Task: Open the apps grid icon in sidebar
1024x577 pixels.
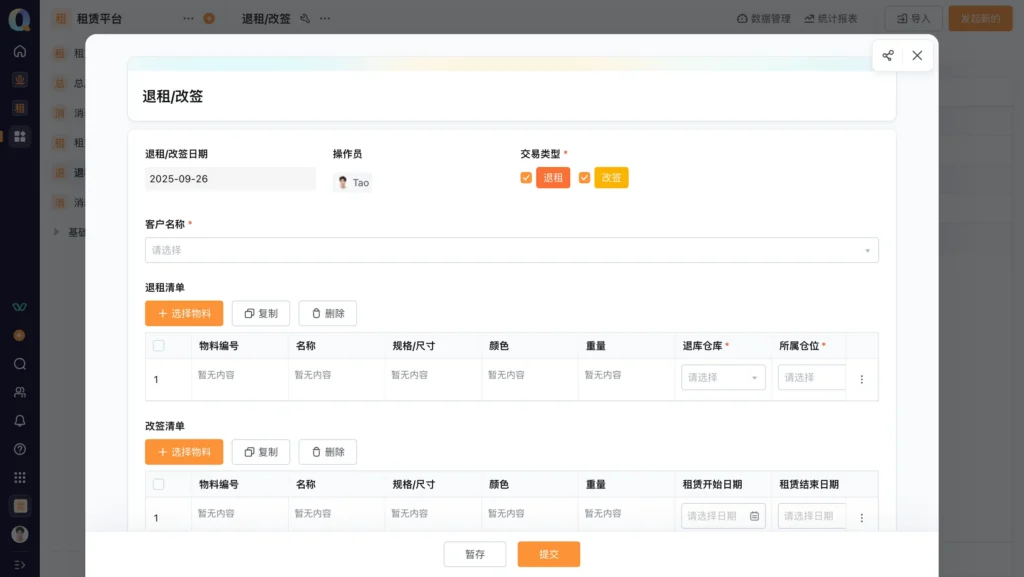Action: 20,477
